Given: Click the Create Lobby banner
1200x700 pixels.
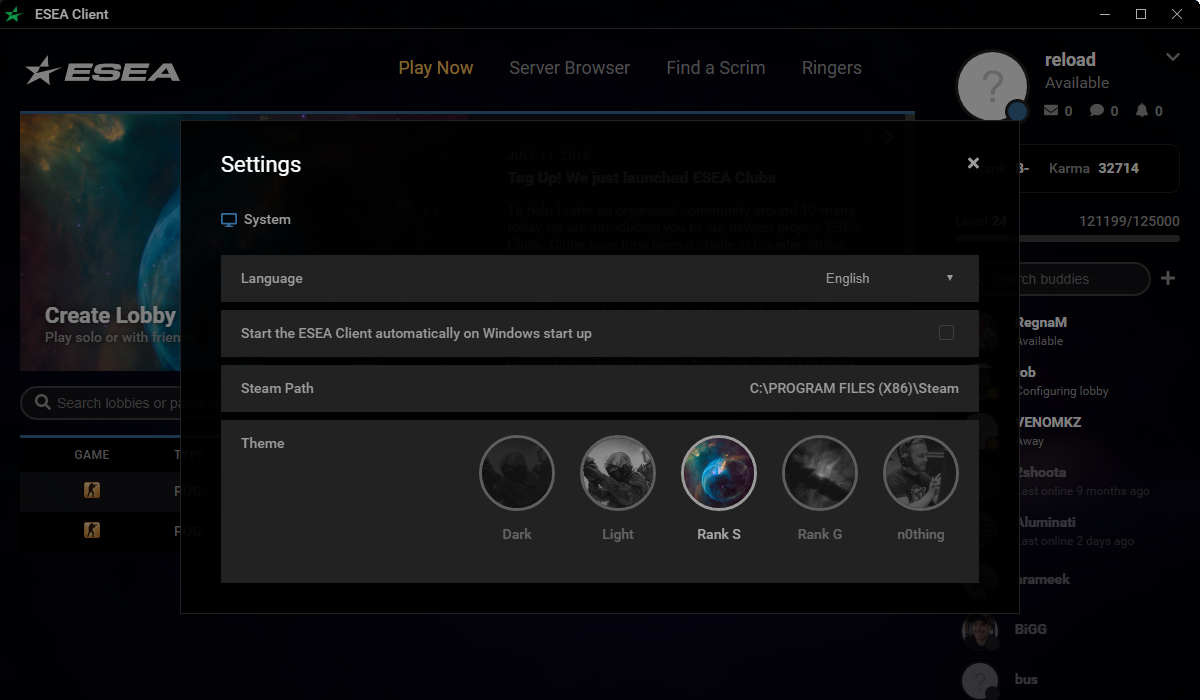Looking at the screenshot, I should tap(100, 242).
